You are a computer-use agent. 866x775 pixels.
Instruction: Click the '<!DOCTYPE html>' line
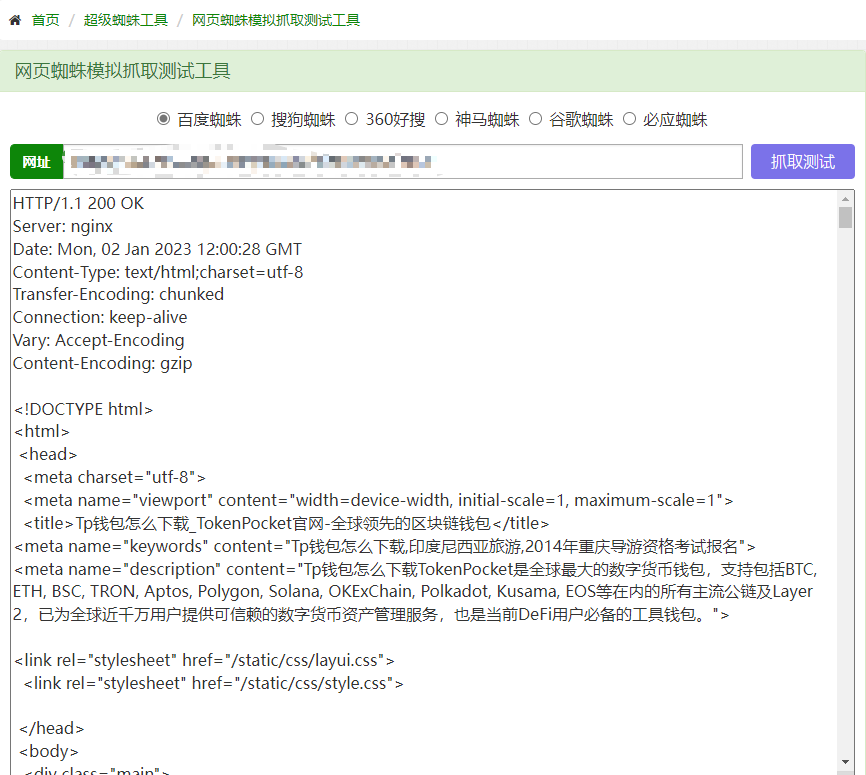tap(83, 409)
